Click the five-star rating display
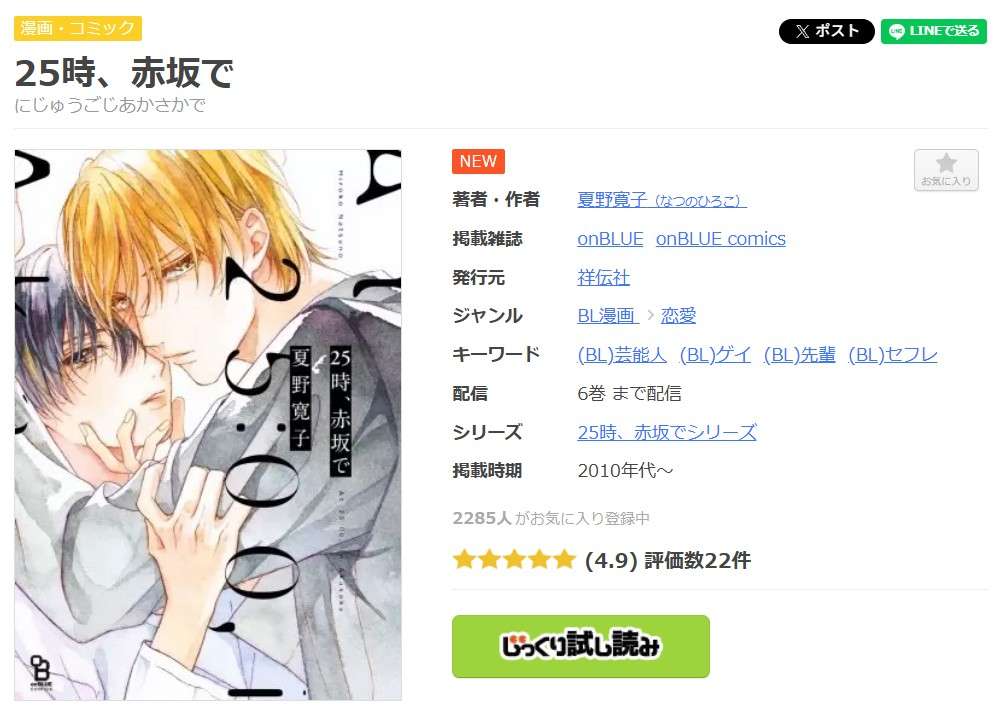 coord(514,560)
